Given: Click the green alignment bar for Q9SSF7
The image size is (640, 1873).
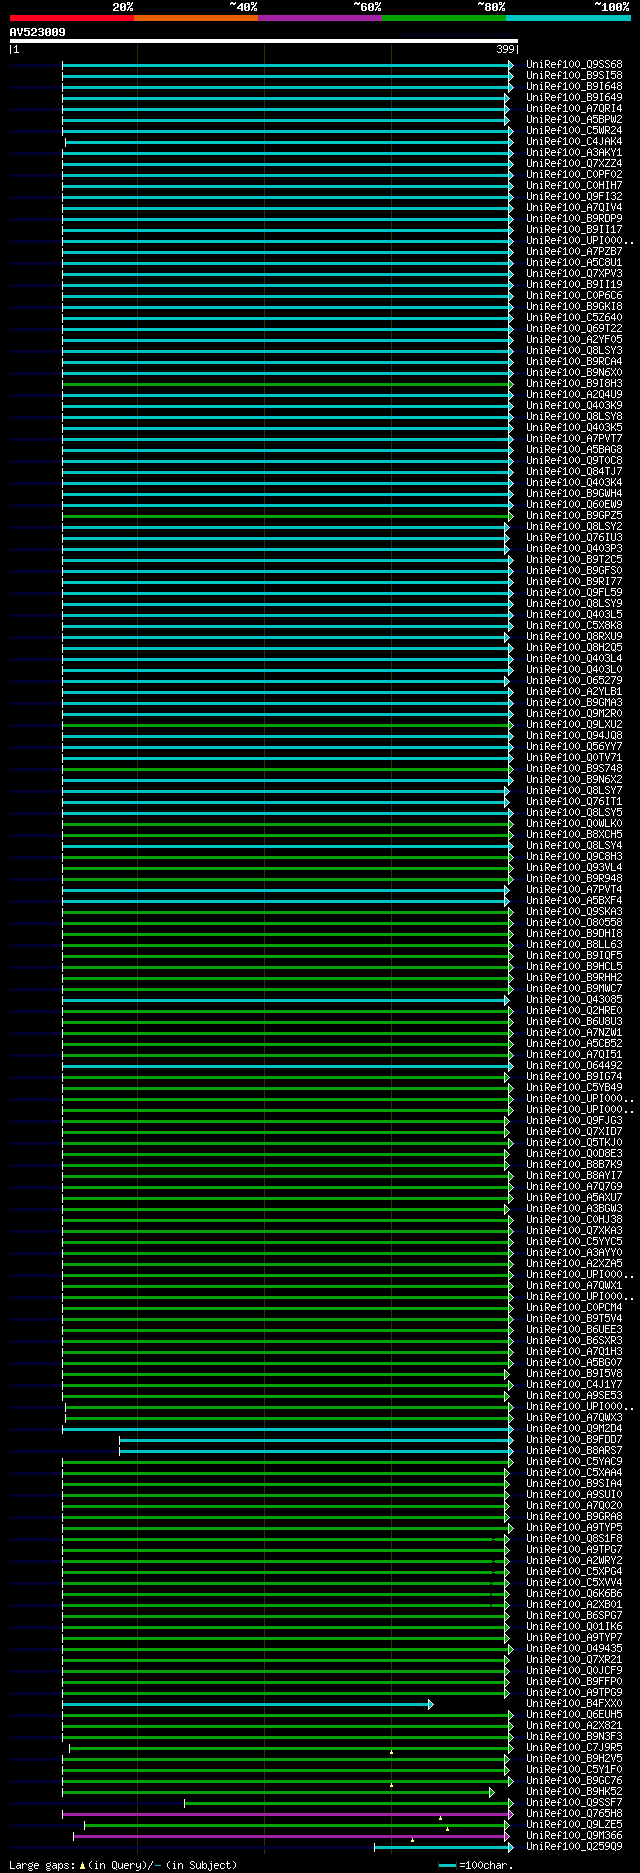Looking at the screenshot, I should click(x=347, y=1803).
